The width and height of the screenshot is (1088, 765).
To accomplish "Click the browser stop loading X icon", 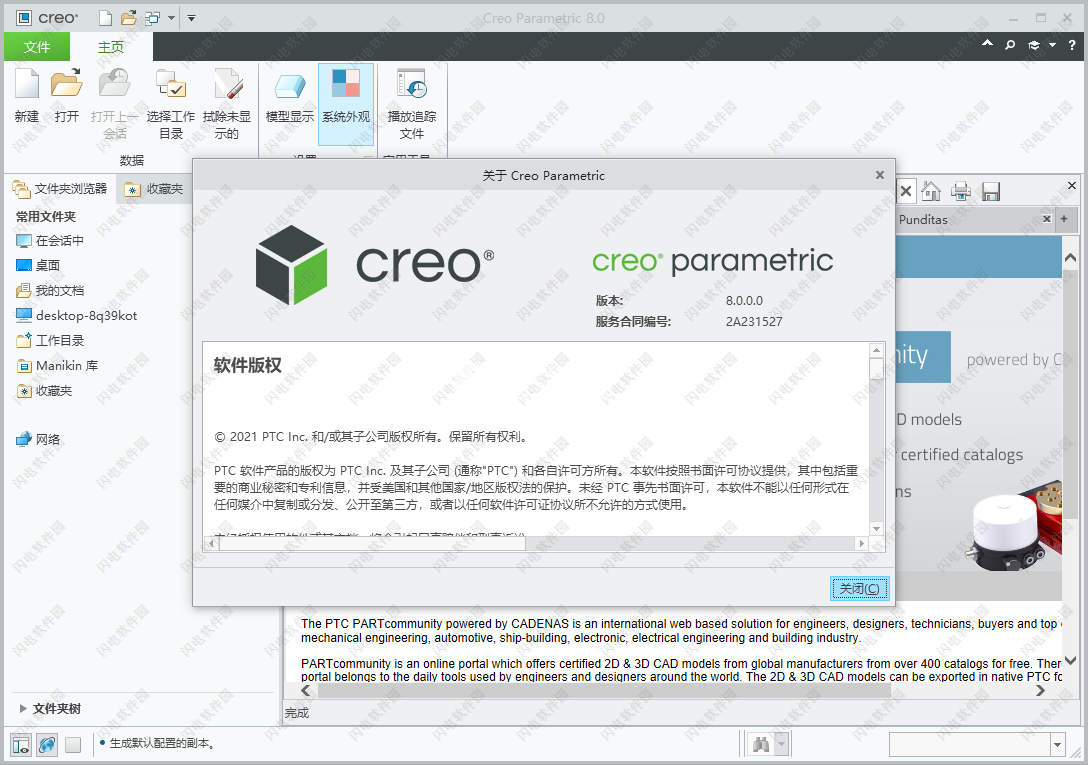I will (906, 191).
